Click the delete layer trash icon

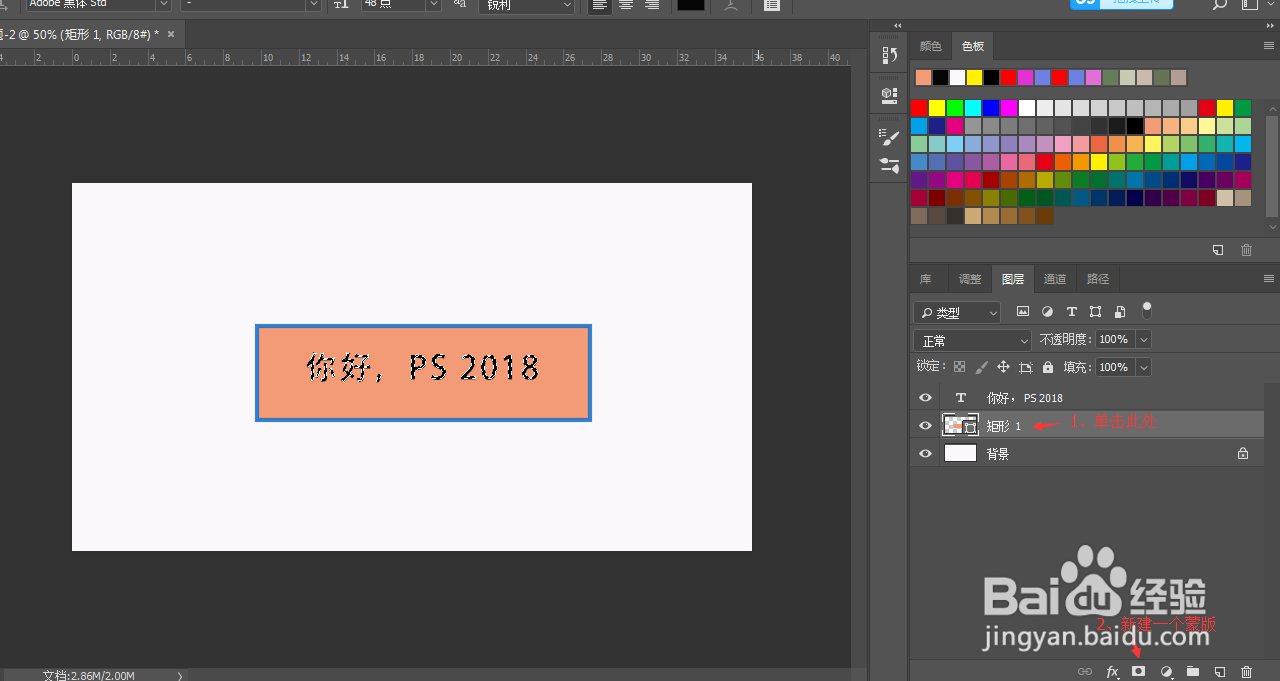1246,671
